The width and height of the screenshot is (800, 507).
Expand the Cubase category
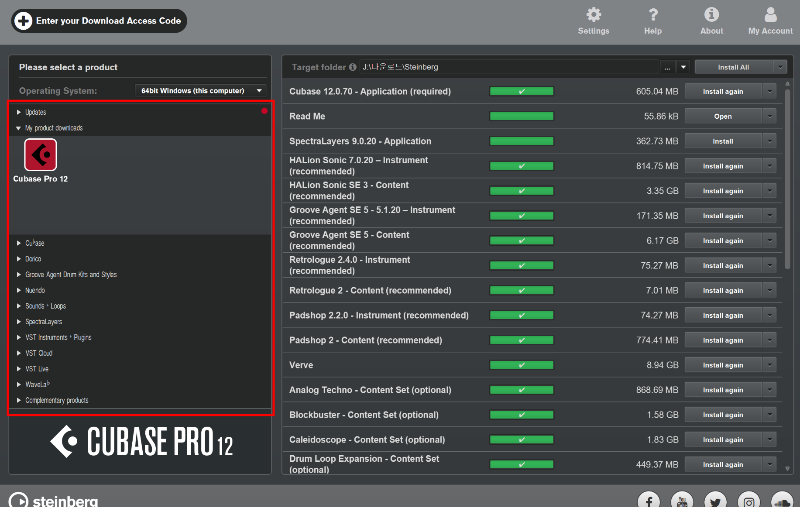coord(19,243)
